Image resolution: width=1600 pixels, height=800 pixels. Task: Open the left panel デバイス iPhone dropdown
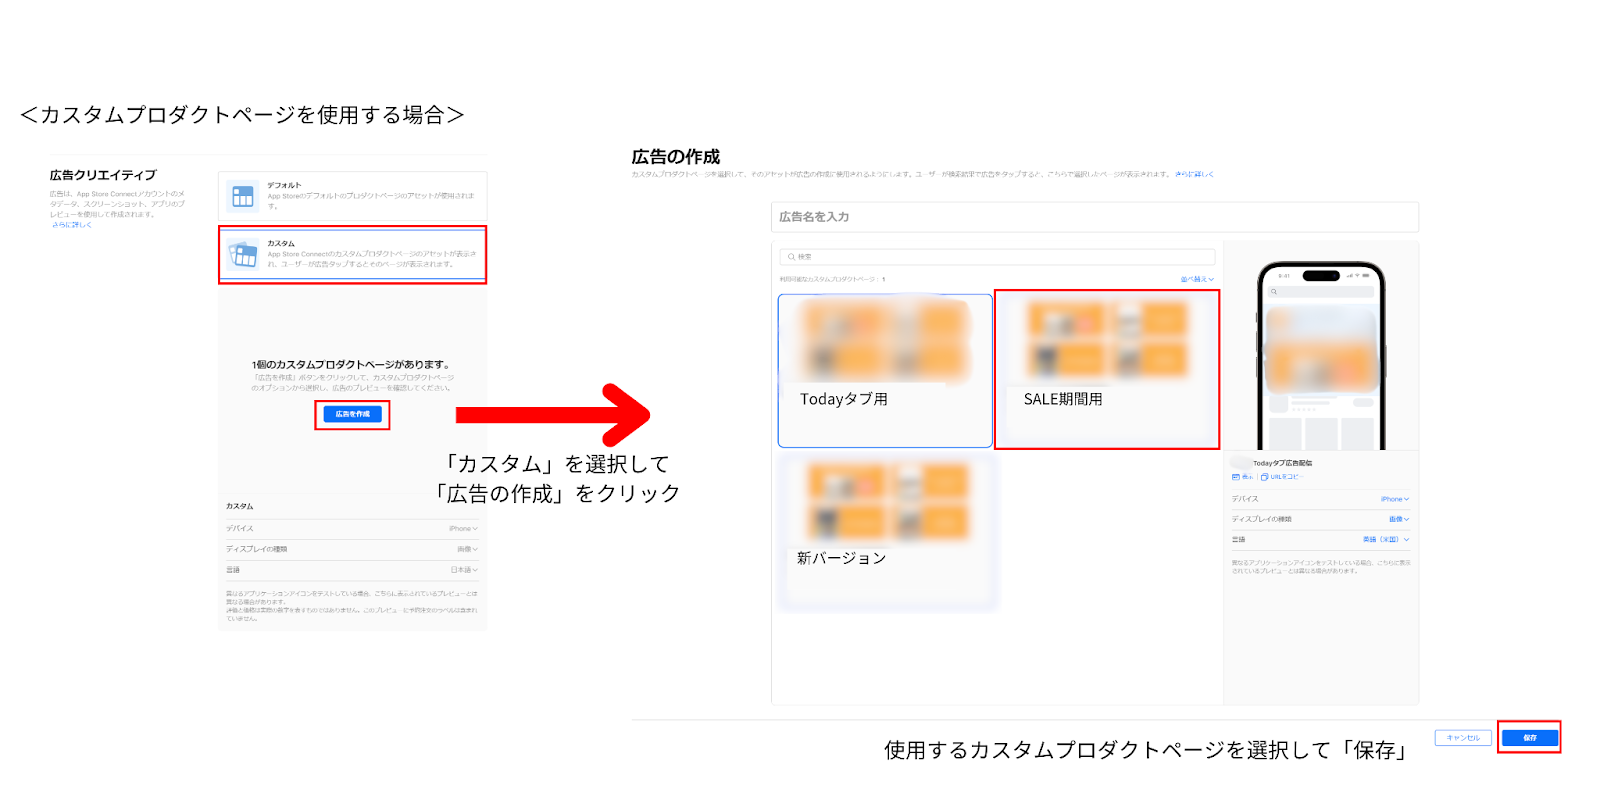coord(463,528)
